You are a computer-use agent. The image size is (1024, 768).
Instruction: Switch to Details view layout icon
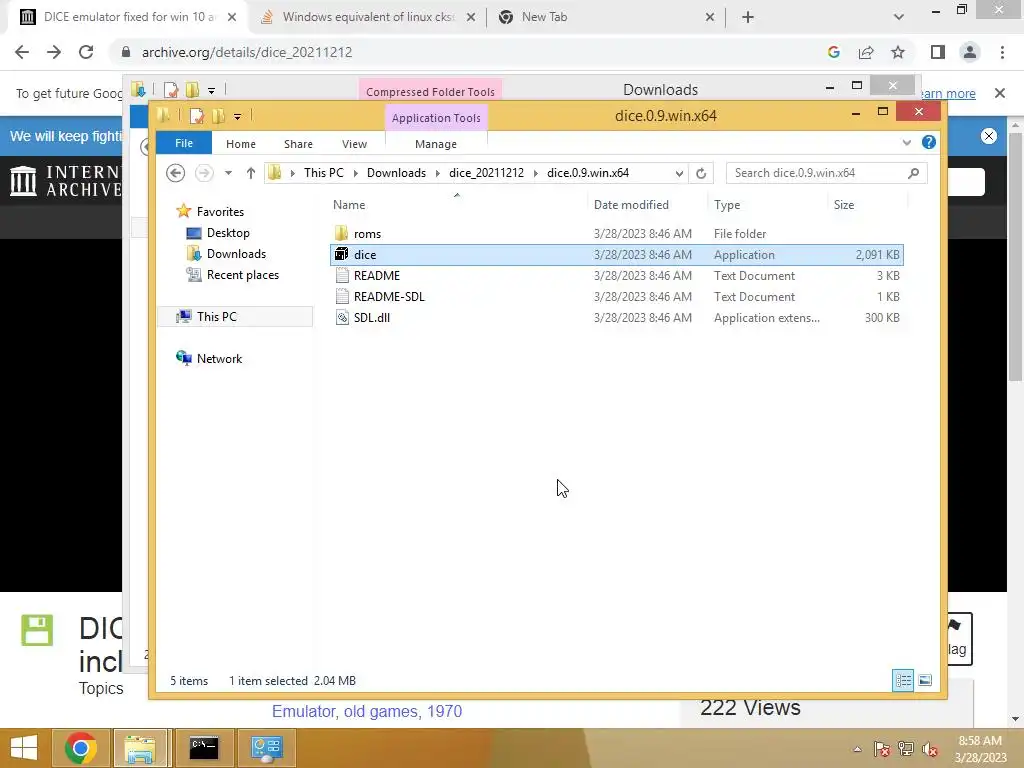(903, 680)
